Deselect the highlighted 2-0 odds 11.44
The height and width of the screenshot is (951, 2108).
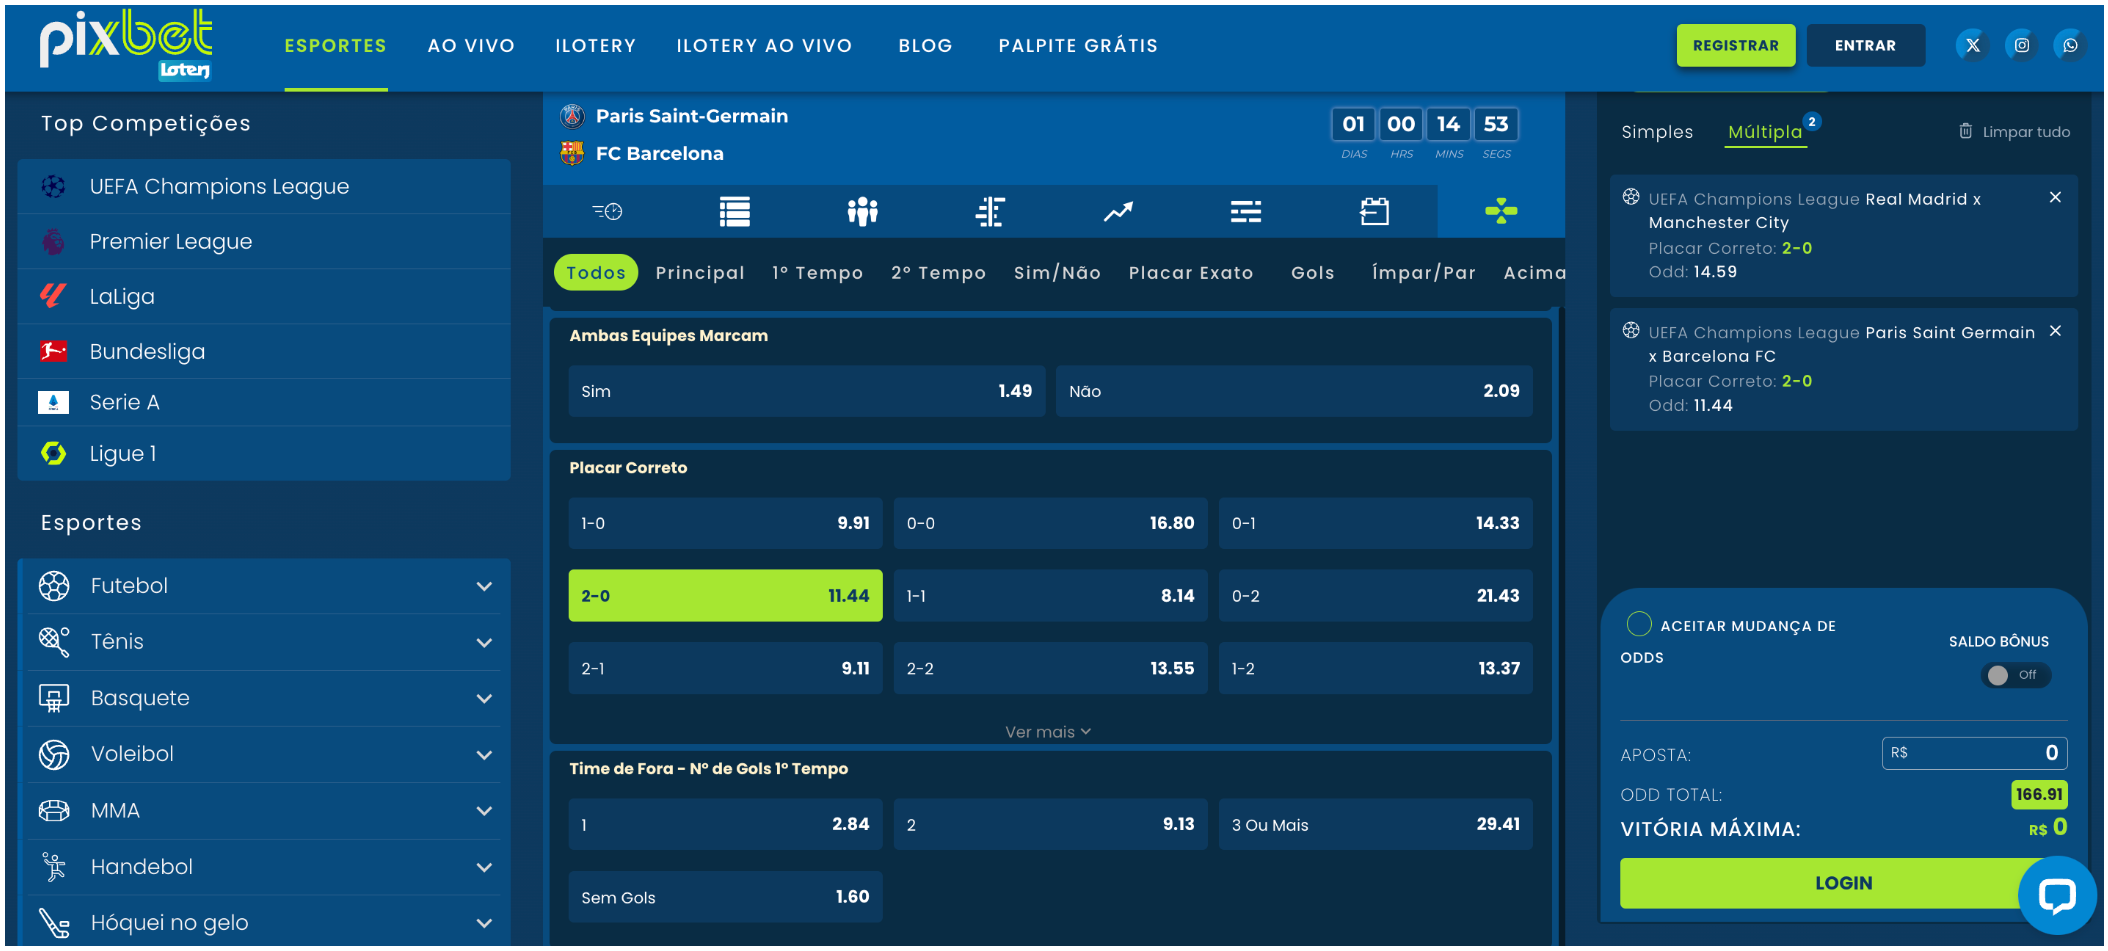725,595
